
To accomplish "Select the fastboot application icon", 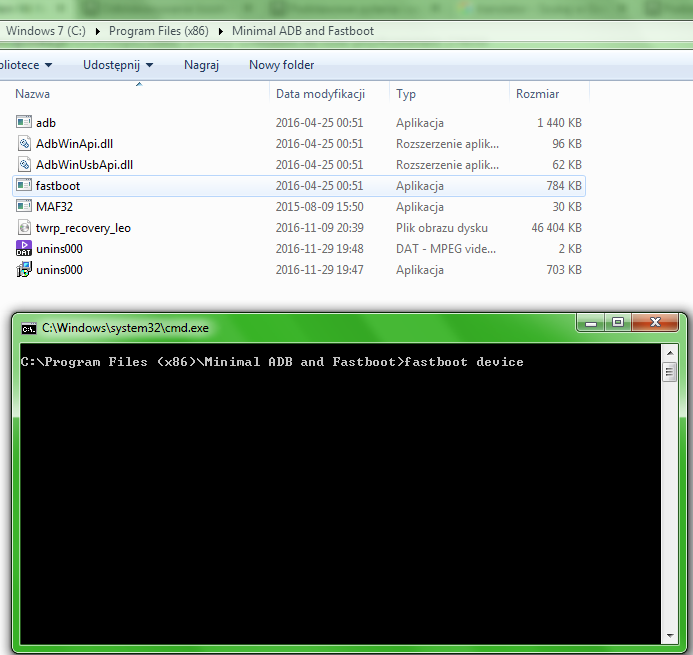I will (x=25, y=186).
